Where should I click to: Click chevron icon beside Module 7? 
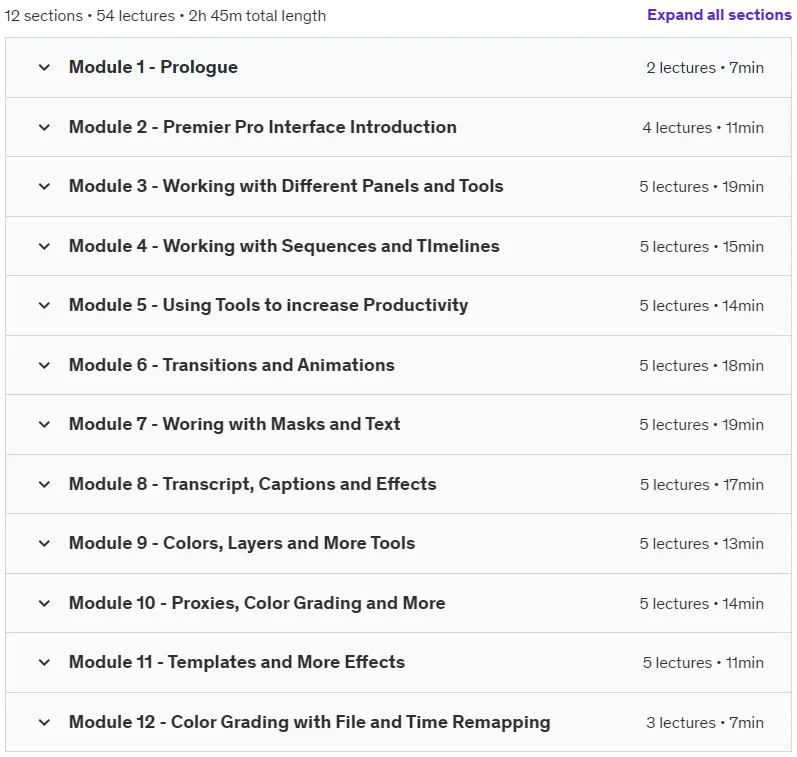pos(44,424)
